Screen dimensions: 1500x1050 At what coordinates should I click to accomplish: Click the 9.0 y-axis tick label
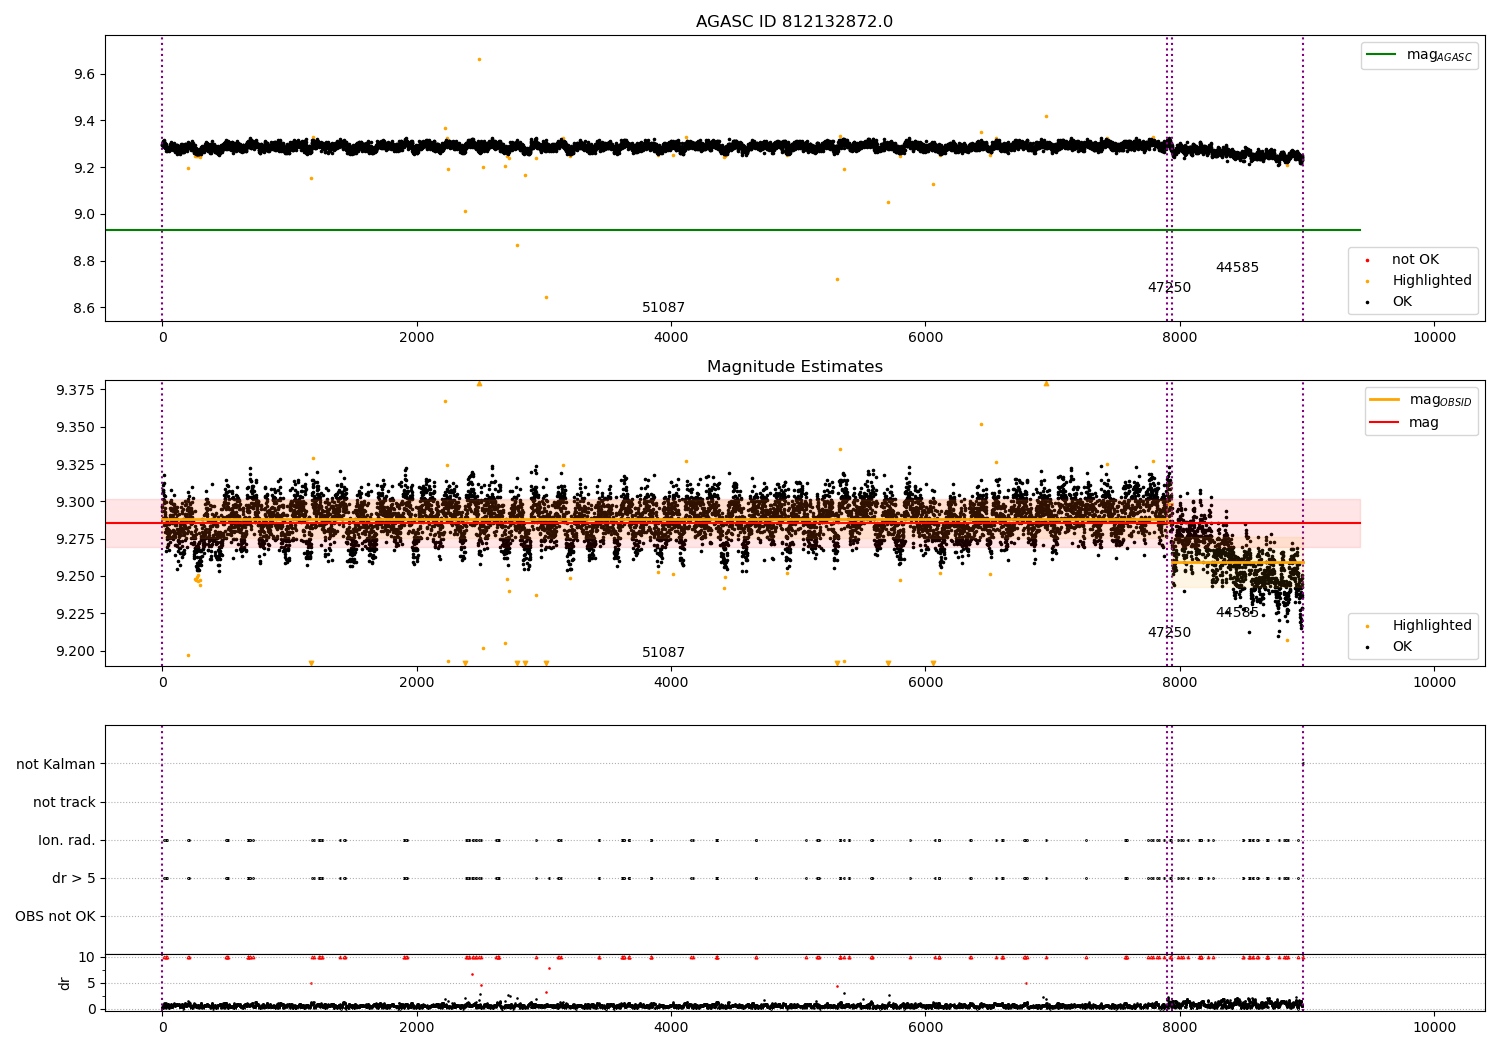84,215
